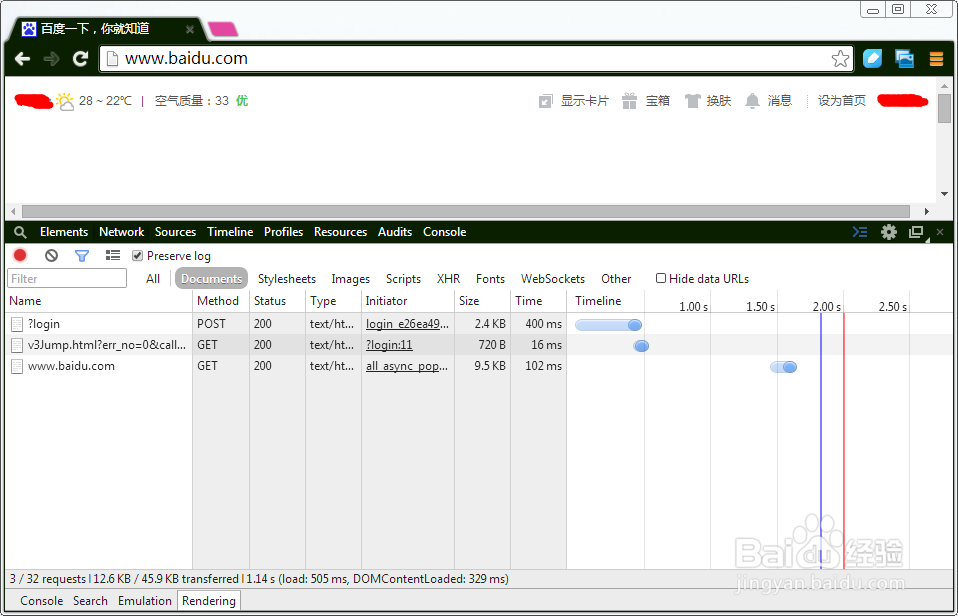The height and width of the screenshot is (616, 958).
Task: Click the 消息 bell icon
Action: pos(752,101)
